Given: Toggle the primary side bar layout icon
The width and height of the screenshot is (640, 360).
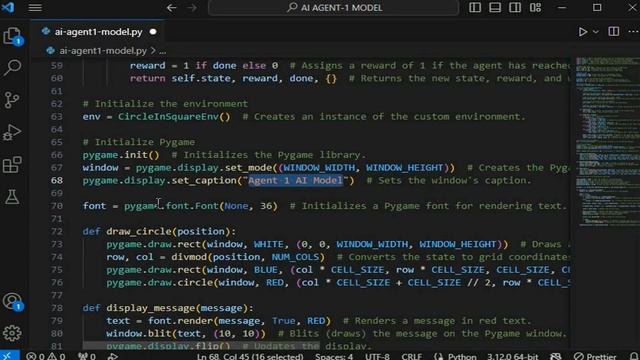Looking at the screenshot, I should (x=475, y=8).
